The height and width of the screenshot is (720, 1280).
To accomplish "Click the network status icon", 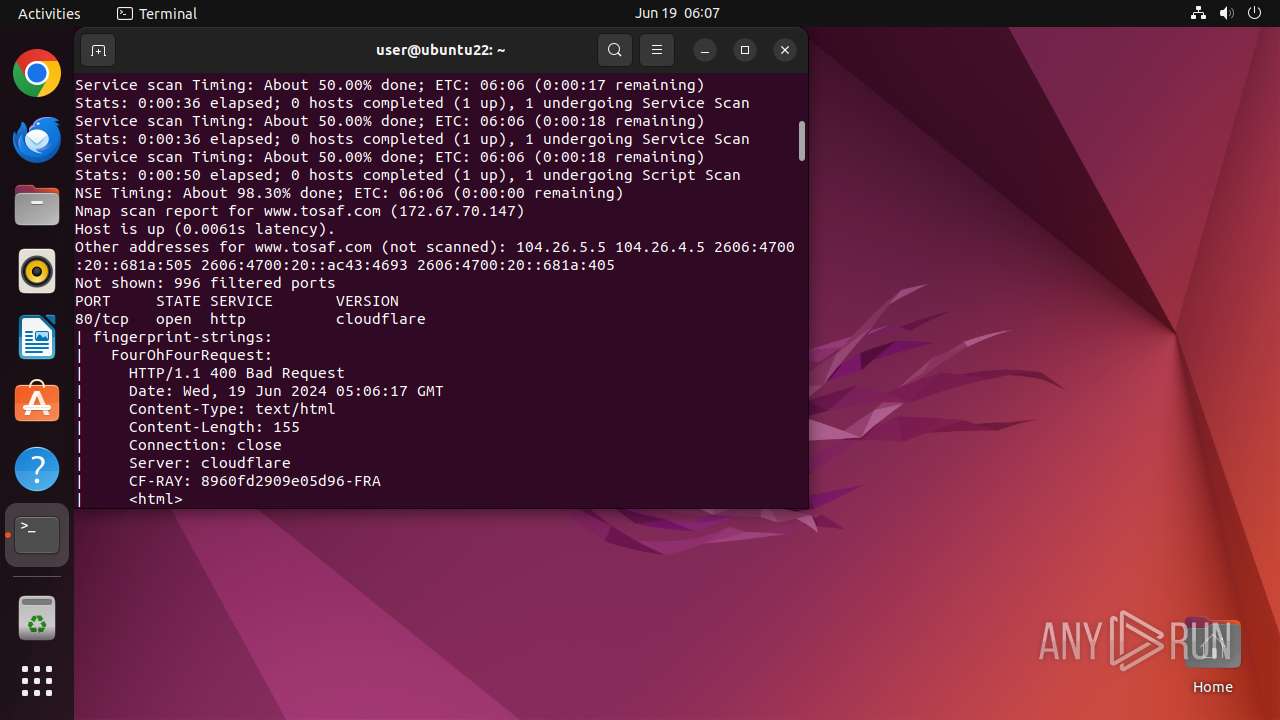I will [x=1199, y=13].
